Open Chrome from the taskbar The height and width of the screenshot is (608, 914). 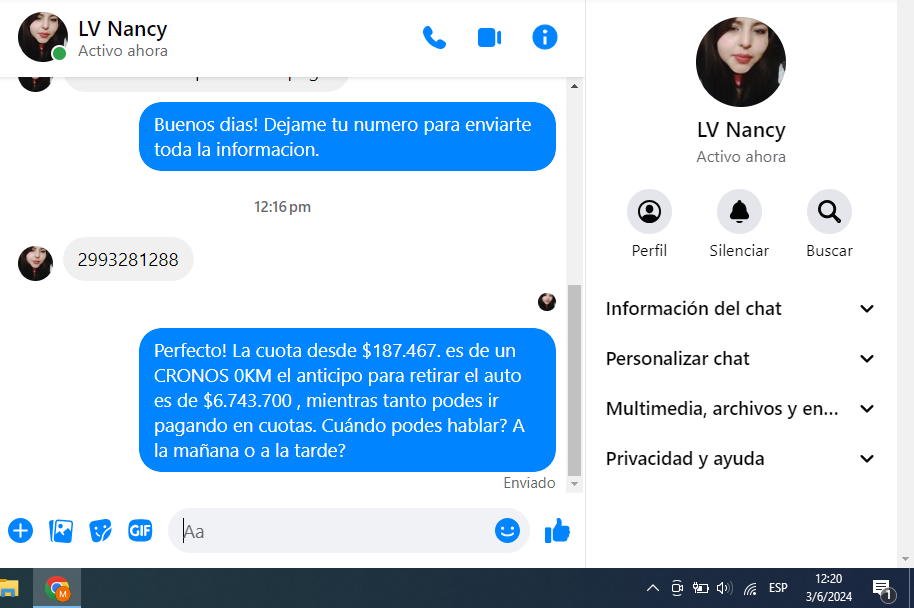(x=57, y=588)
